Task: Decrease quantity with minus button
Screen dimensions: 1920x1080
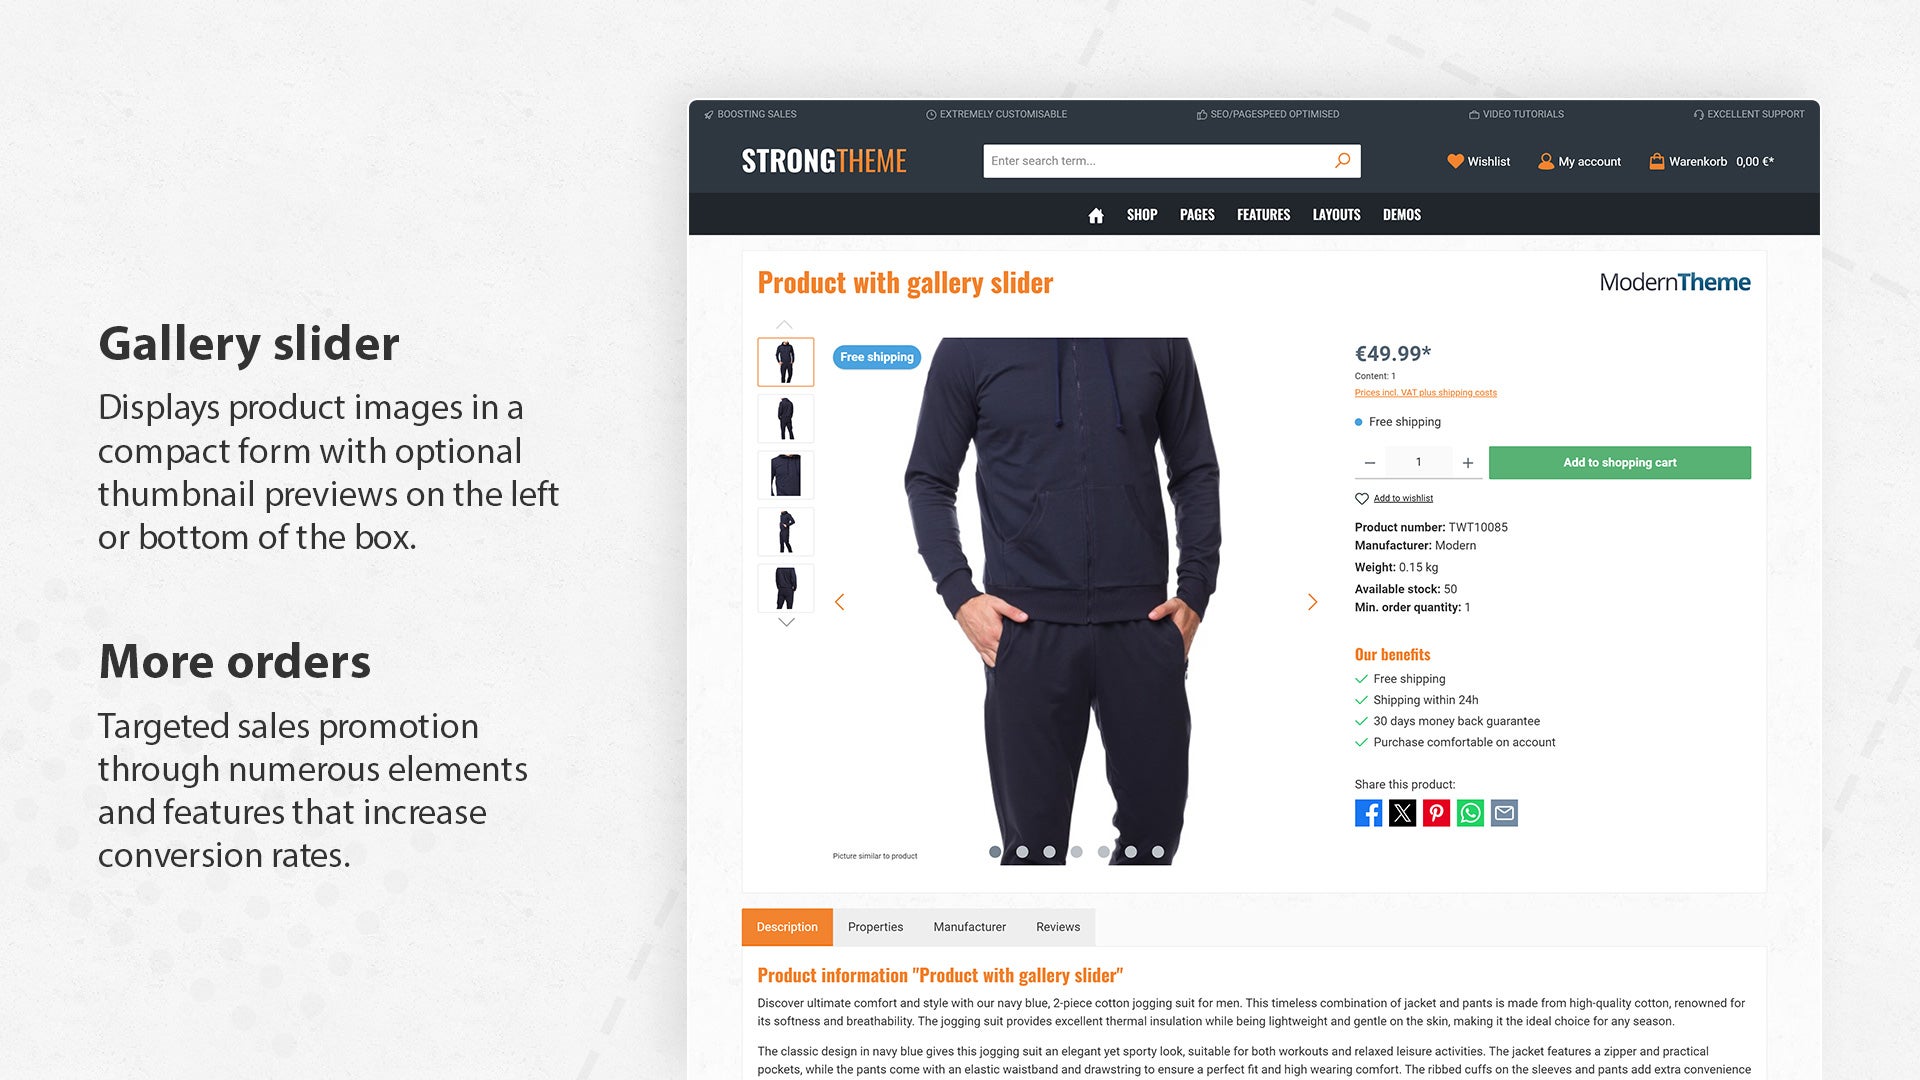Action: pyautogui.click(x=1370, y=463)
